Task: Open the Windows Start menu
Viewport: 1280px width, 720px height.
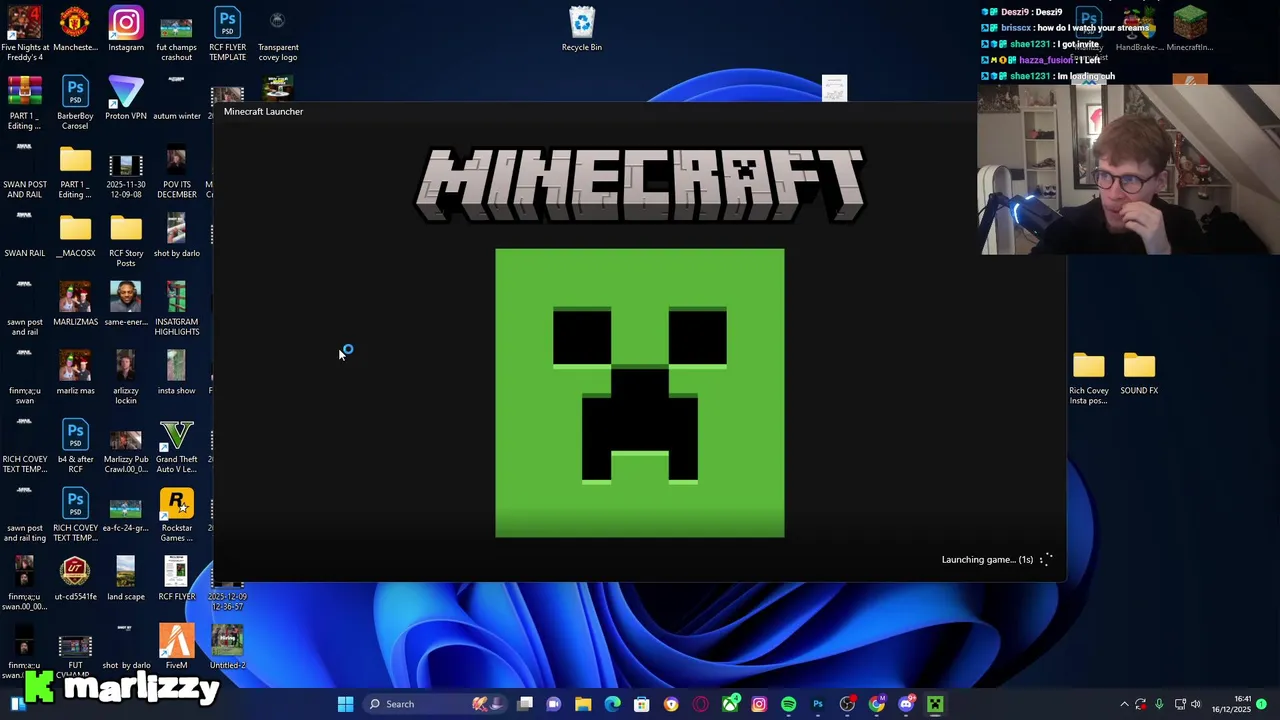Action: coord(345,704)
